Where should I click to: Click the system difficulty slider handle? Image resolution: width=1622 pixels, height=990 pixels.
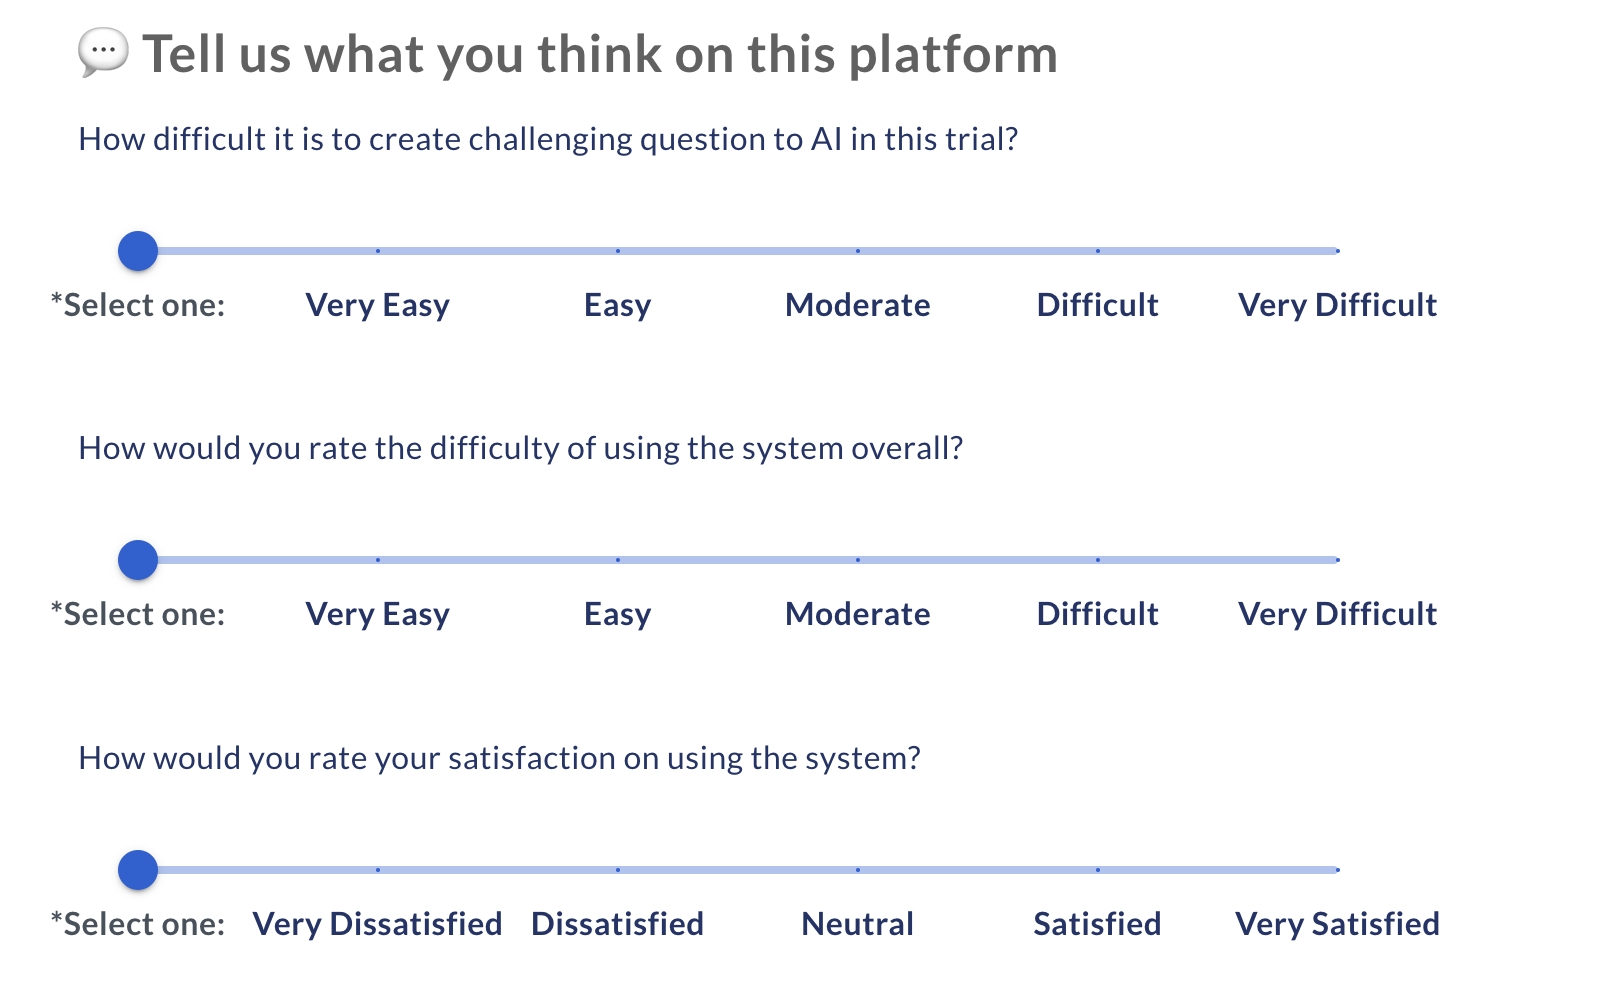(x=138, y=560)
